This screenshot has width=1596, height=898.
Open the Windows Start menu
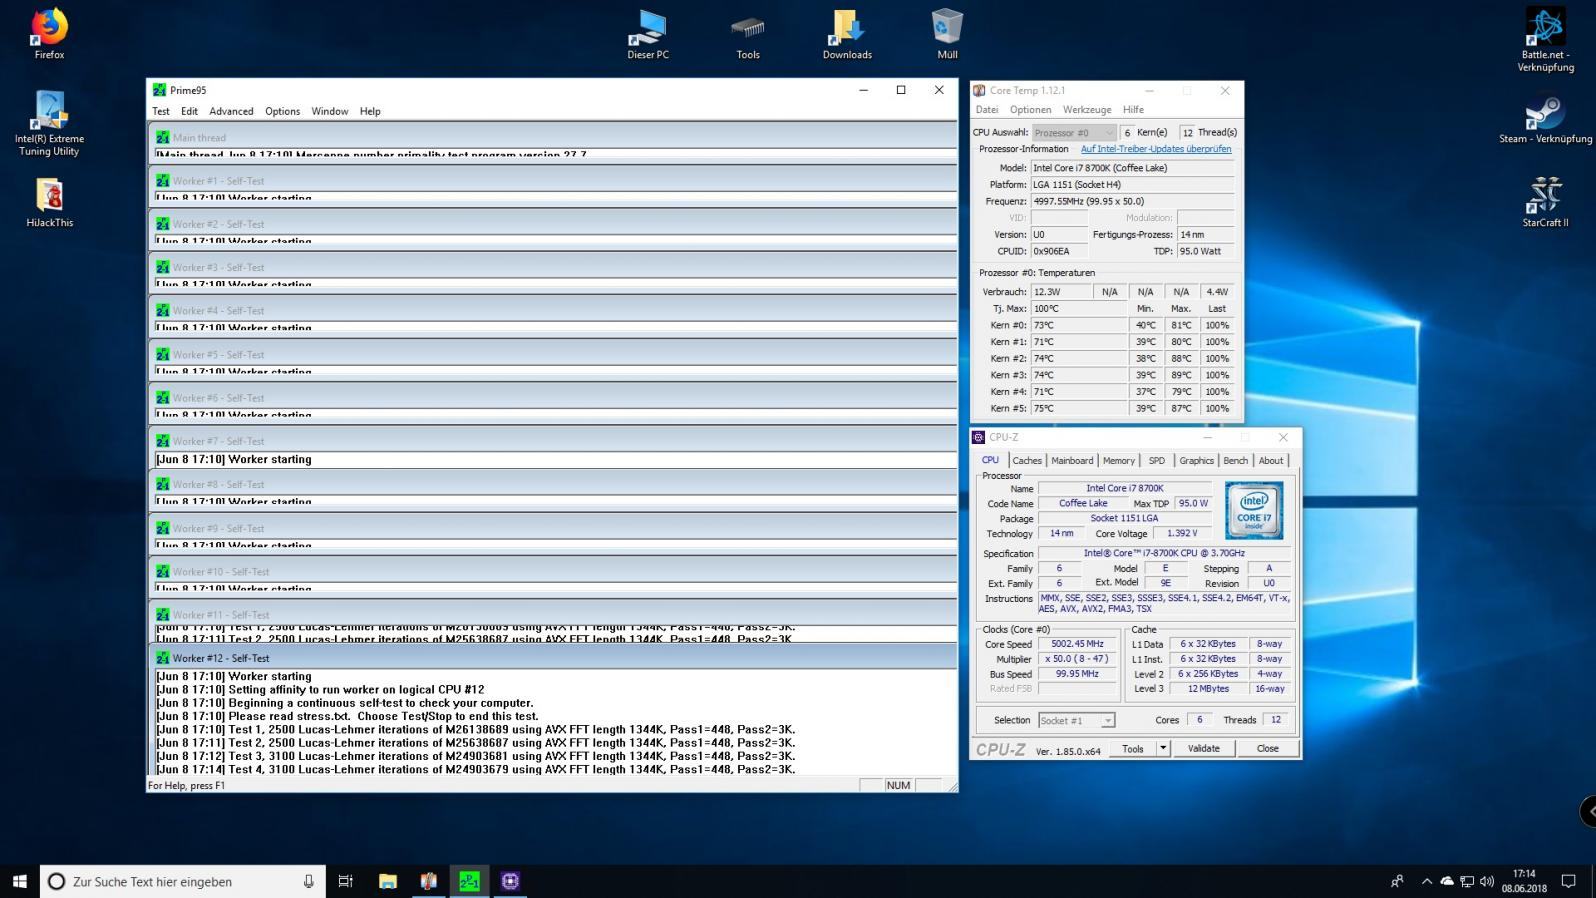pyautogui.click(x=19, y=881)
